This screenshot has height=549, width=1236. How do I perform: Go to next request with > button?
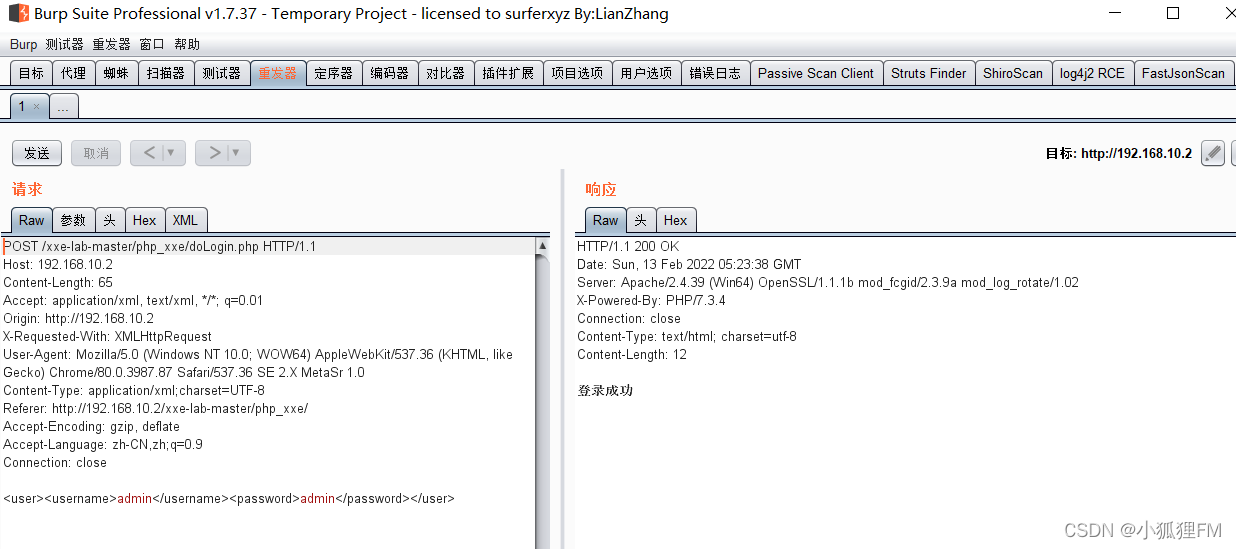coord(214,153)
